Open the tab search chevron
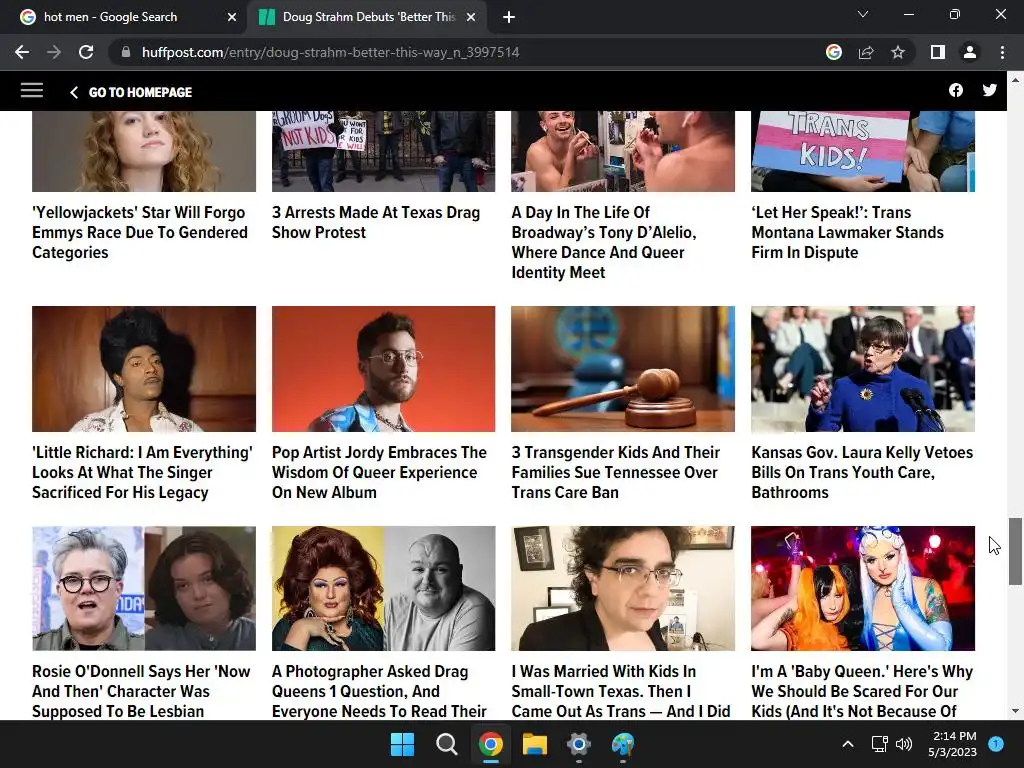The height and width of the screenshot is (768, 1024). pos(863,14)
